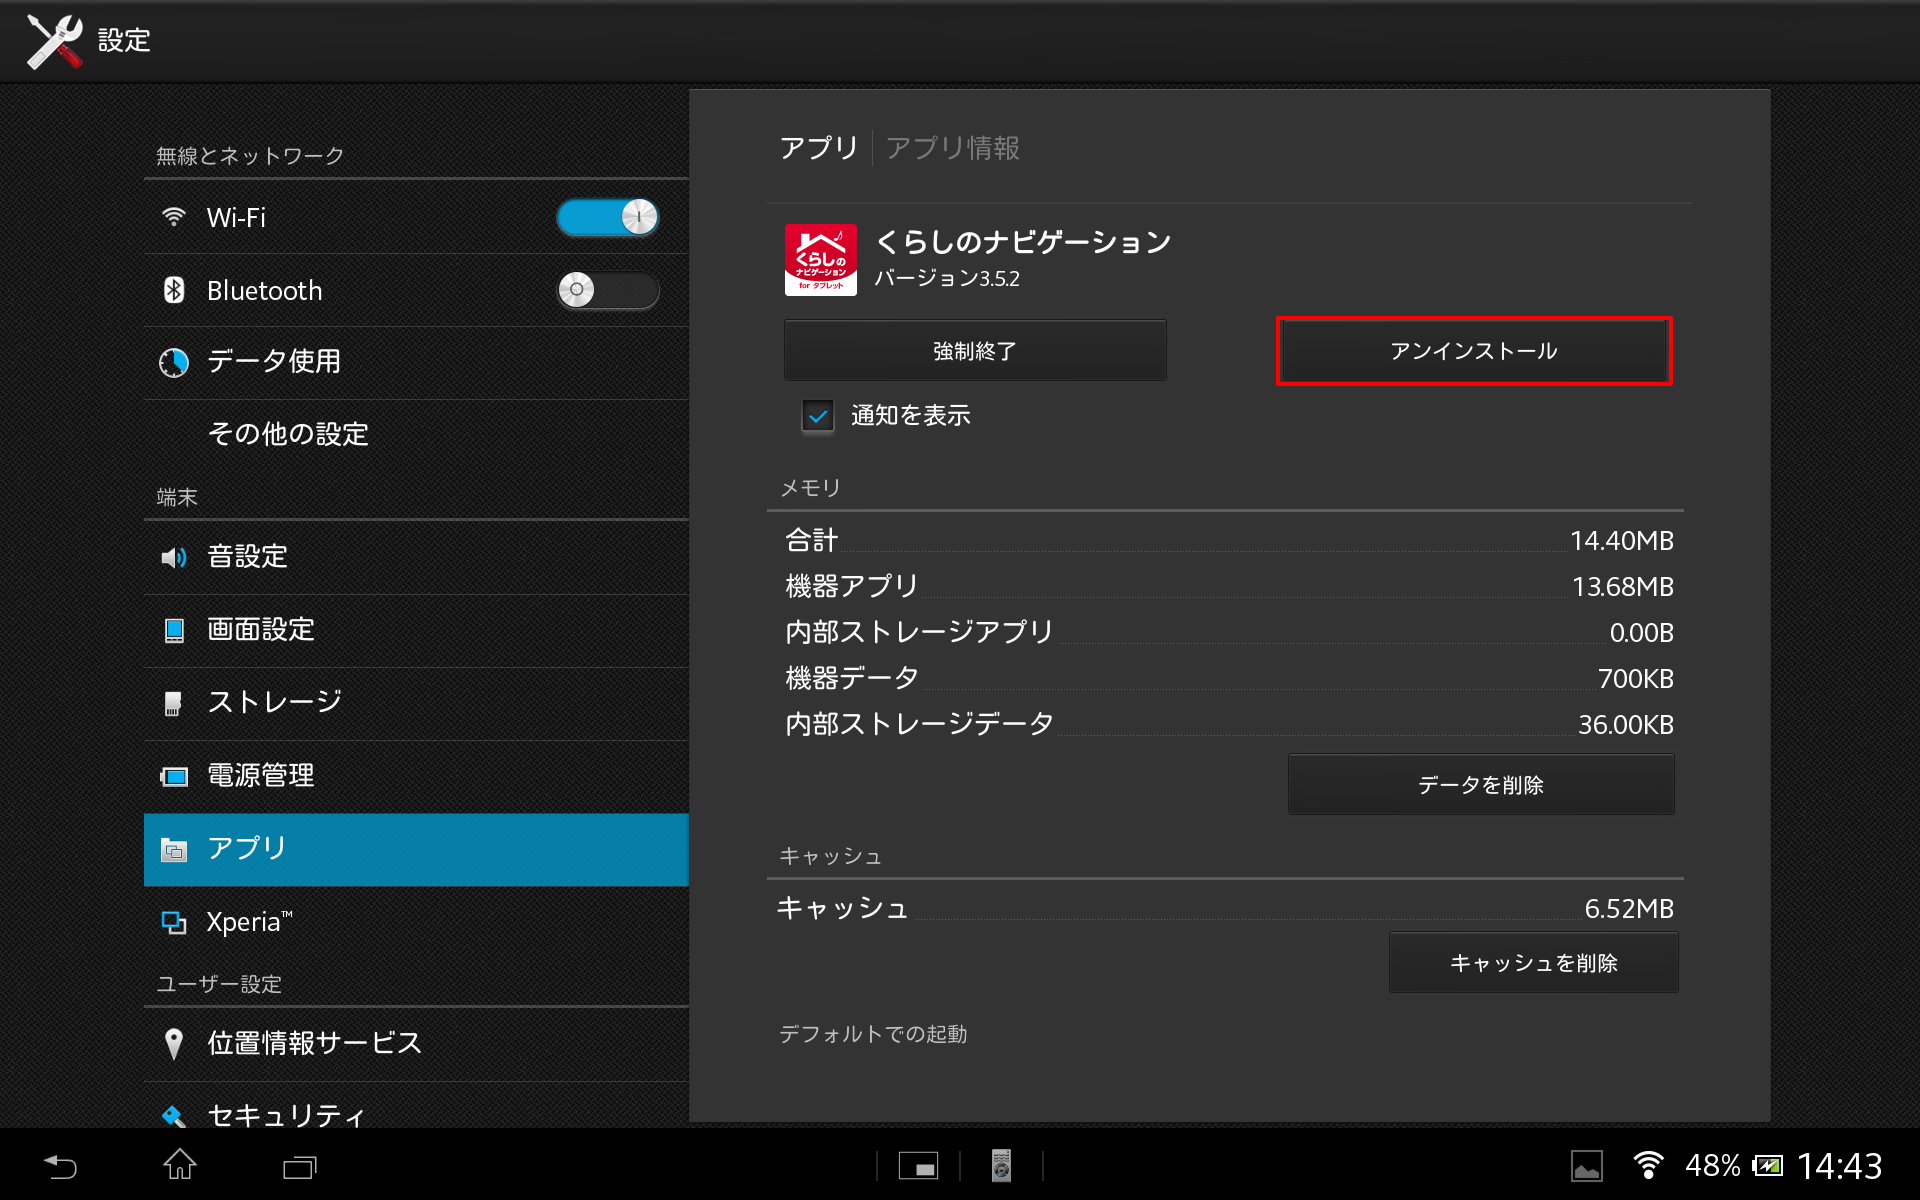Open ストレージ settings
The height and width of the screenshot is (1200, 1920).
tap(416, 703)
